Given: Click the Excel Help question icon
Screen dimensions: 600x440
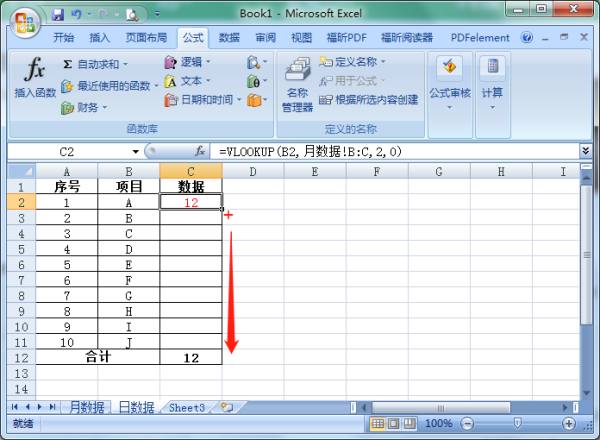Looking at the screenshot, I should click(x=527, y=37).
